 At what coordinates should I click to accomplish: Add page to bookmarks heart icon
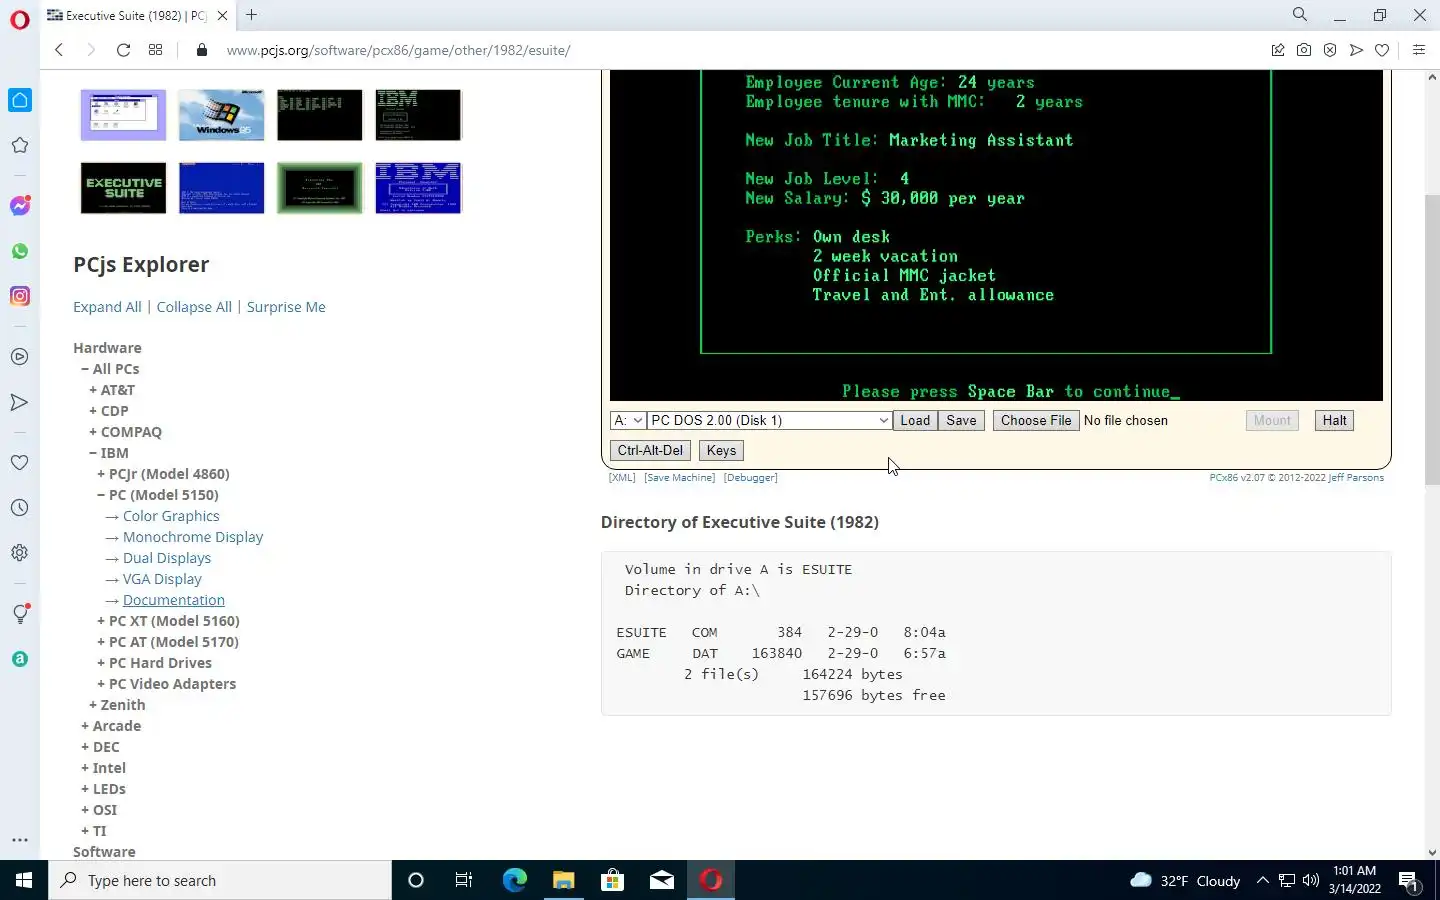click(x=1382, y=50)
